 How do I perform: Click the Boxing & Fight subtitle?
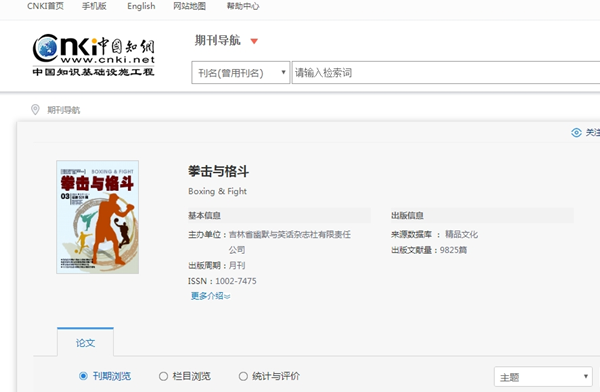tap(217, 191)
